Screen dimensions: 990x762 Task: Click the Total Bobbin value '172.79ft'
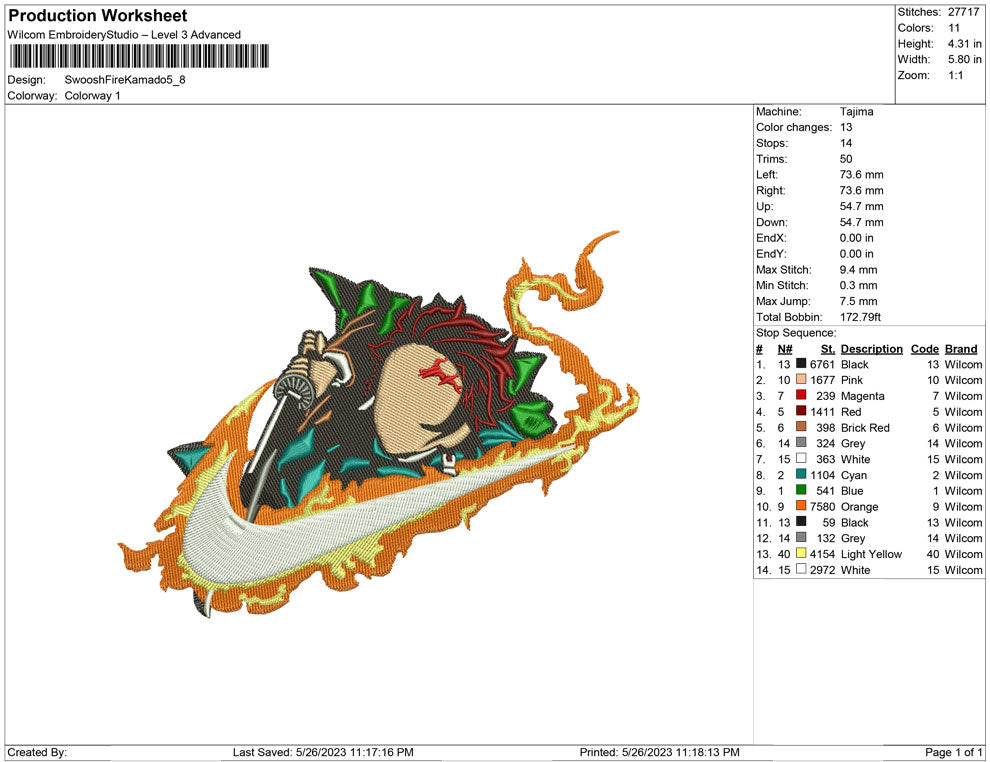[860, 317]
